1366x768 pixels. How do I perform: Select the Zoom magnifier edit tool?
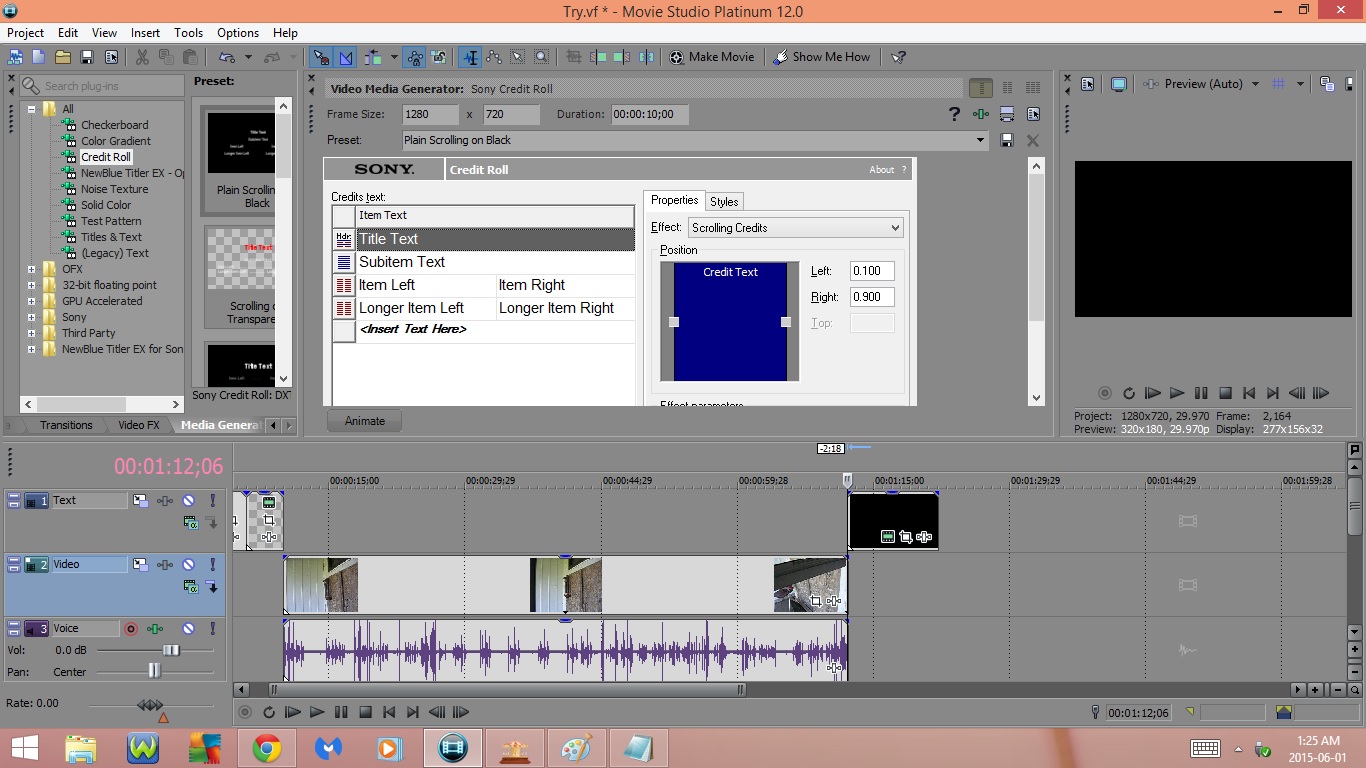pos(541,57)
